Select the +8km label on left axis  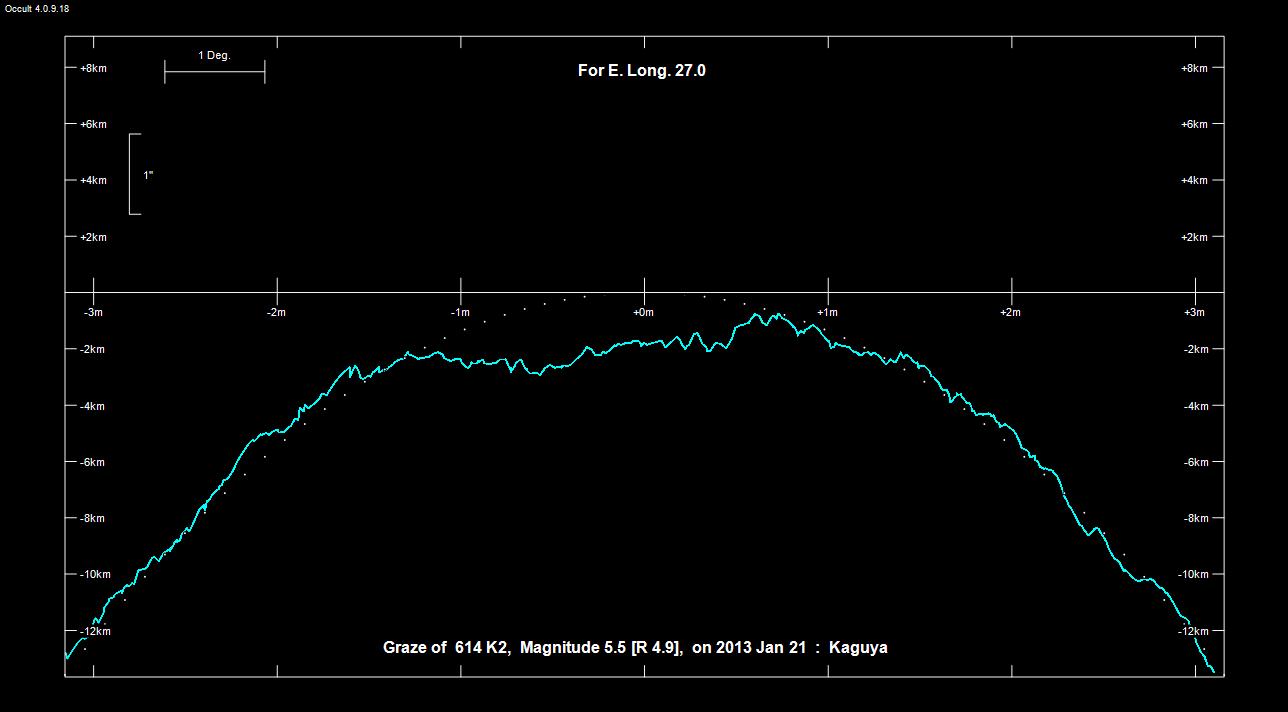tap(93, 68)
